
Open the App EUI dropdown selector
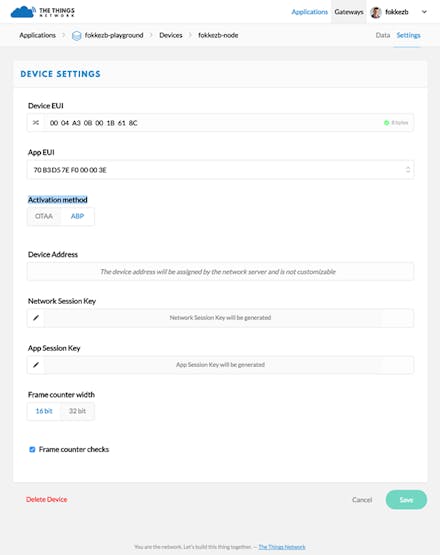click(x=220, y=170)
